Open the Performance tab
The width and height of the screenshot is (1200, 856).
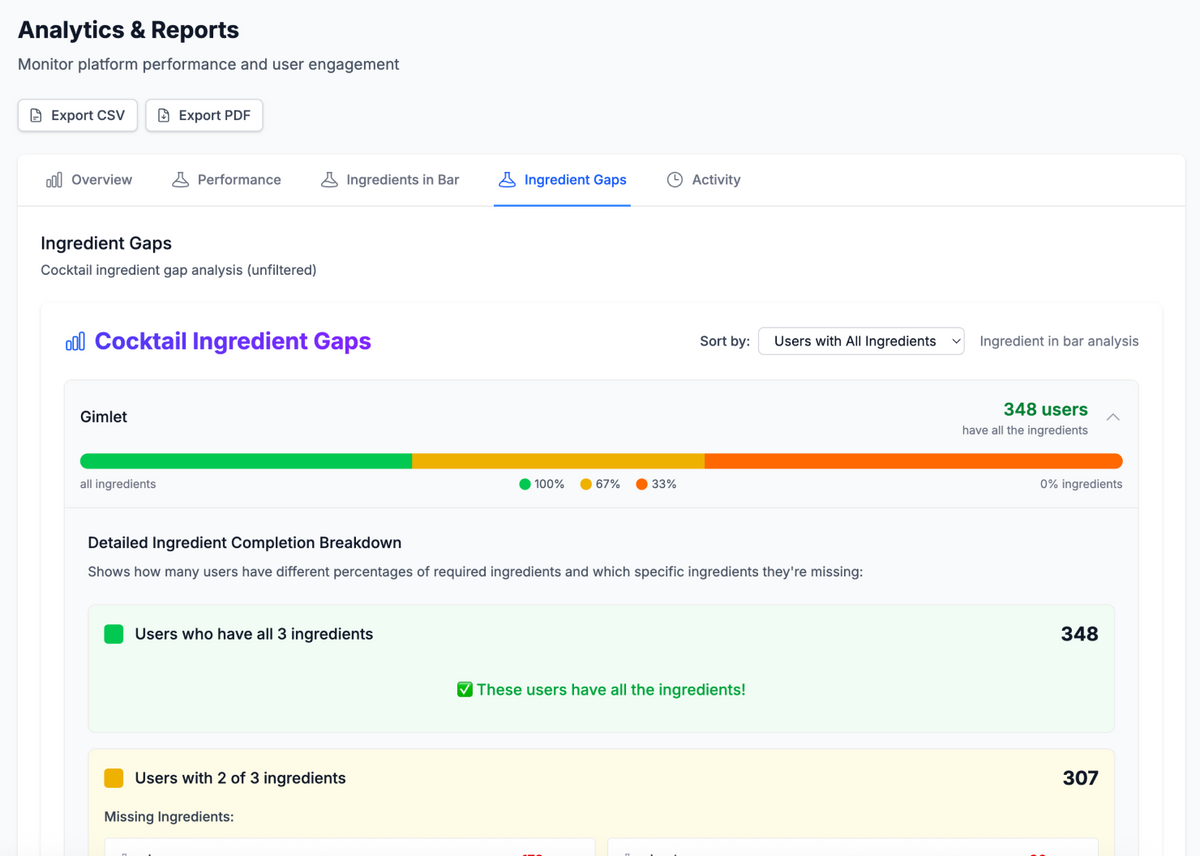(227, 180)
